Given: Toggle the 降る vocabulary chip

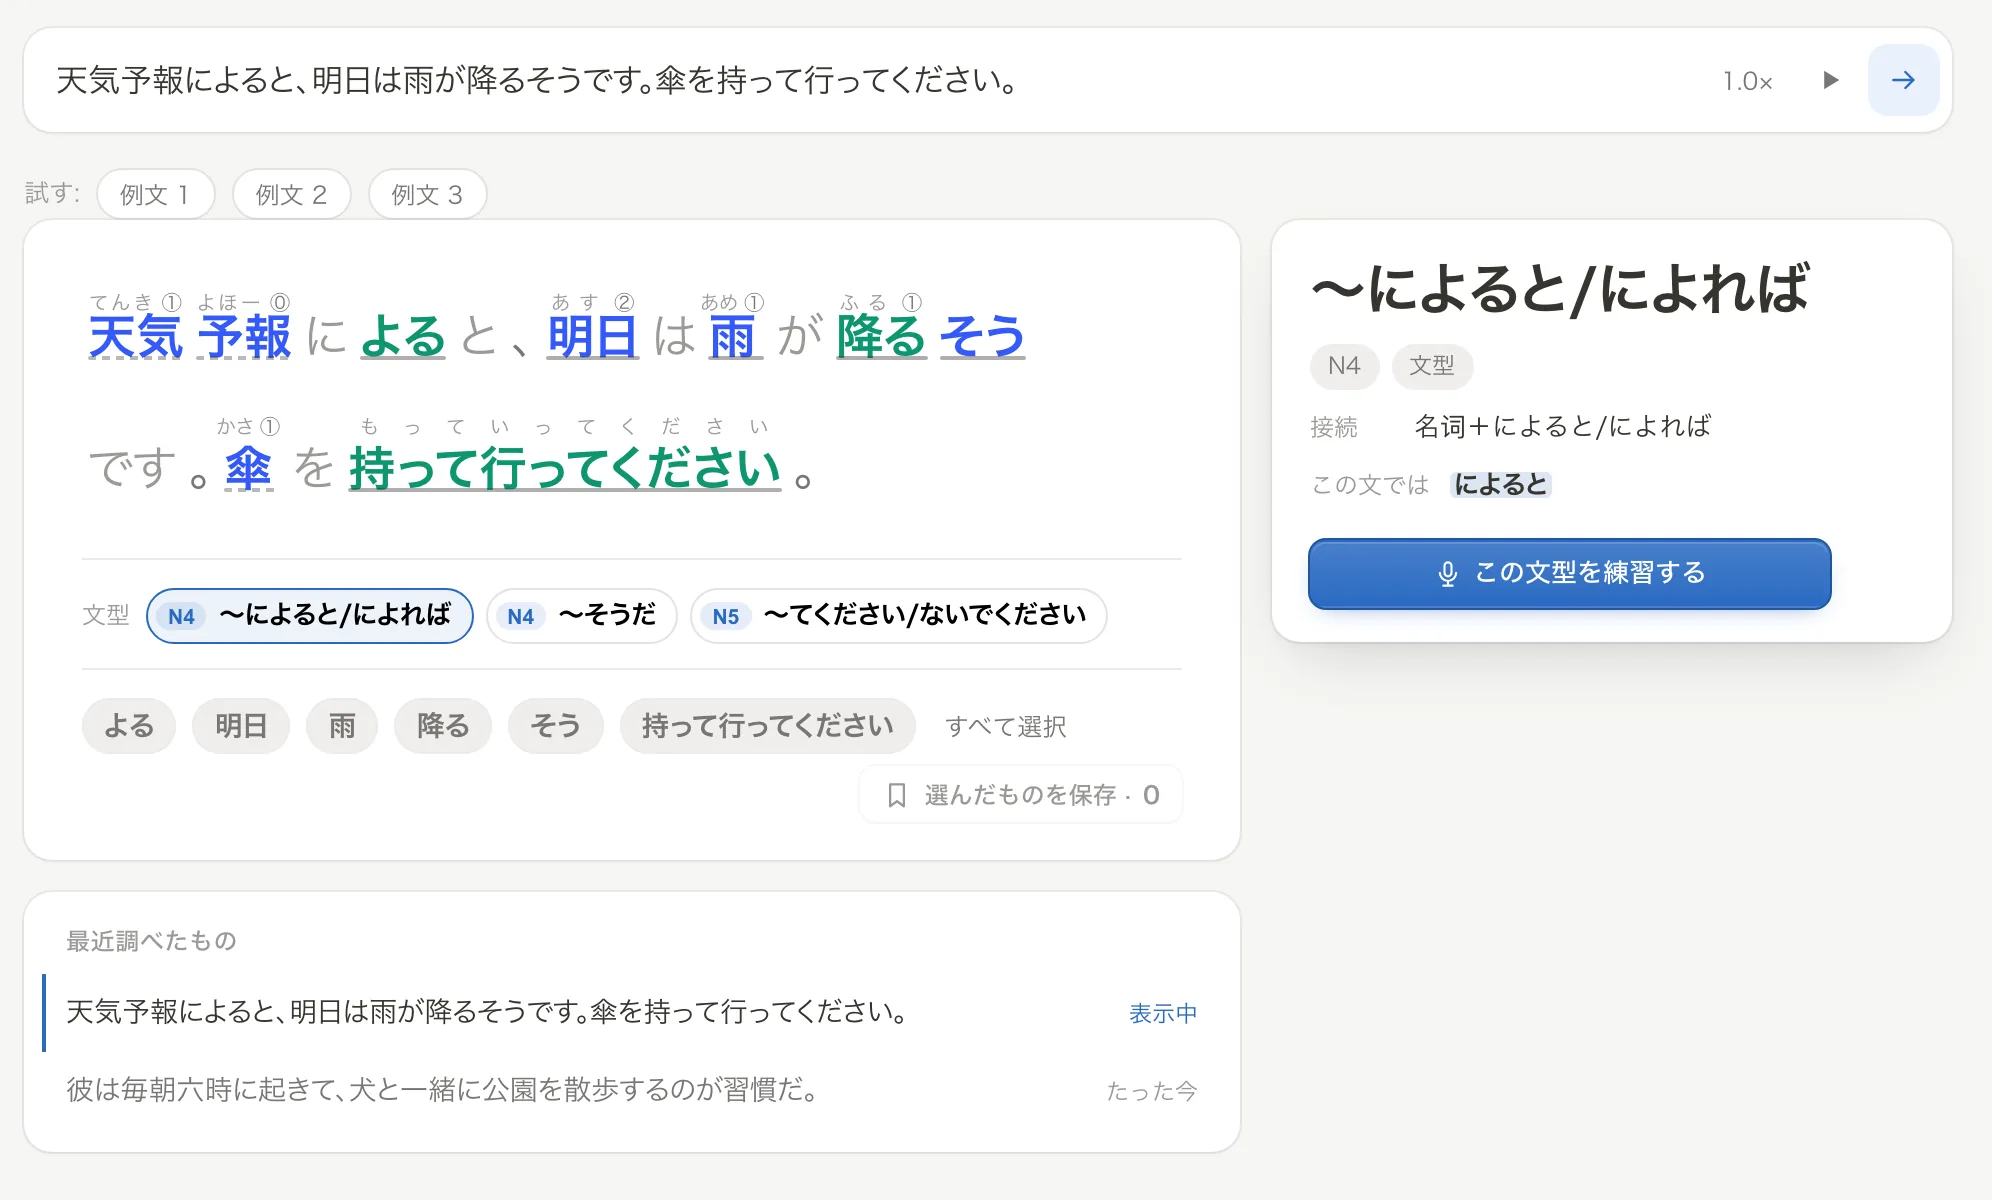Looking at the screenshot, I should tap(443, 726).
